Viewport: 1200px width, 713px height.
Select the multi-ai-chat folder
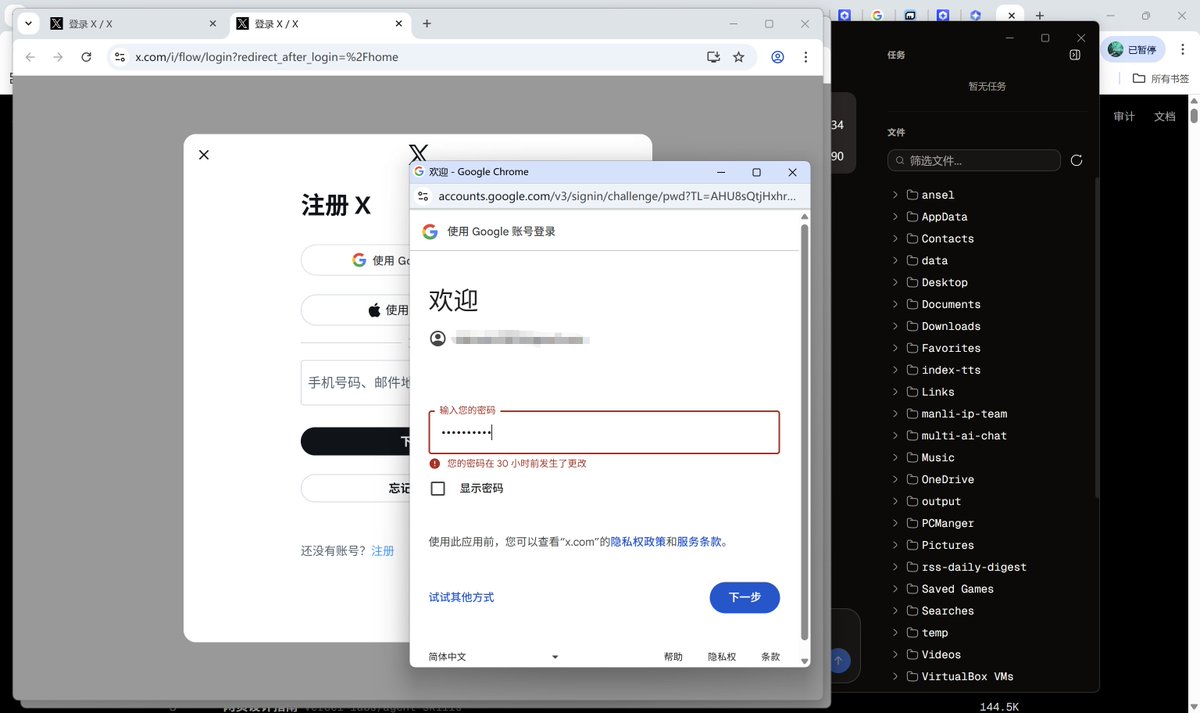pos(964,436)
